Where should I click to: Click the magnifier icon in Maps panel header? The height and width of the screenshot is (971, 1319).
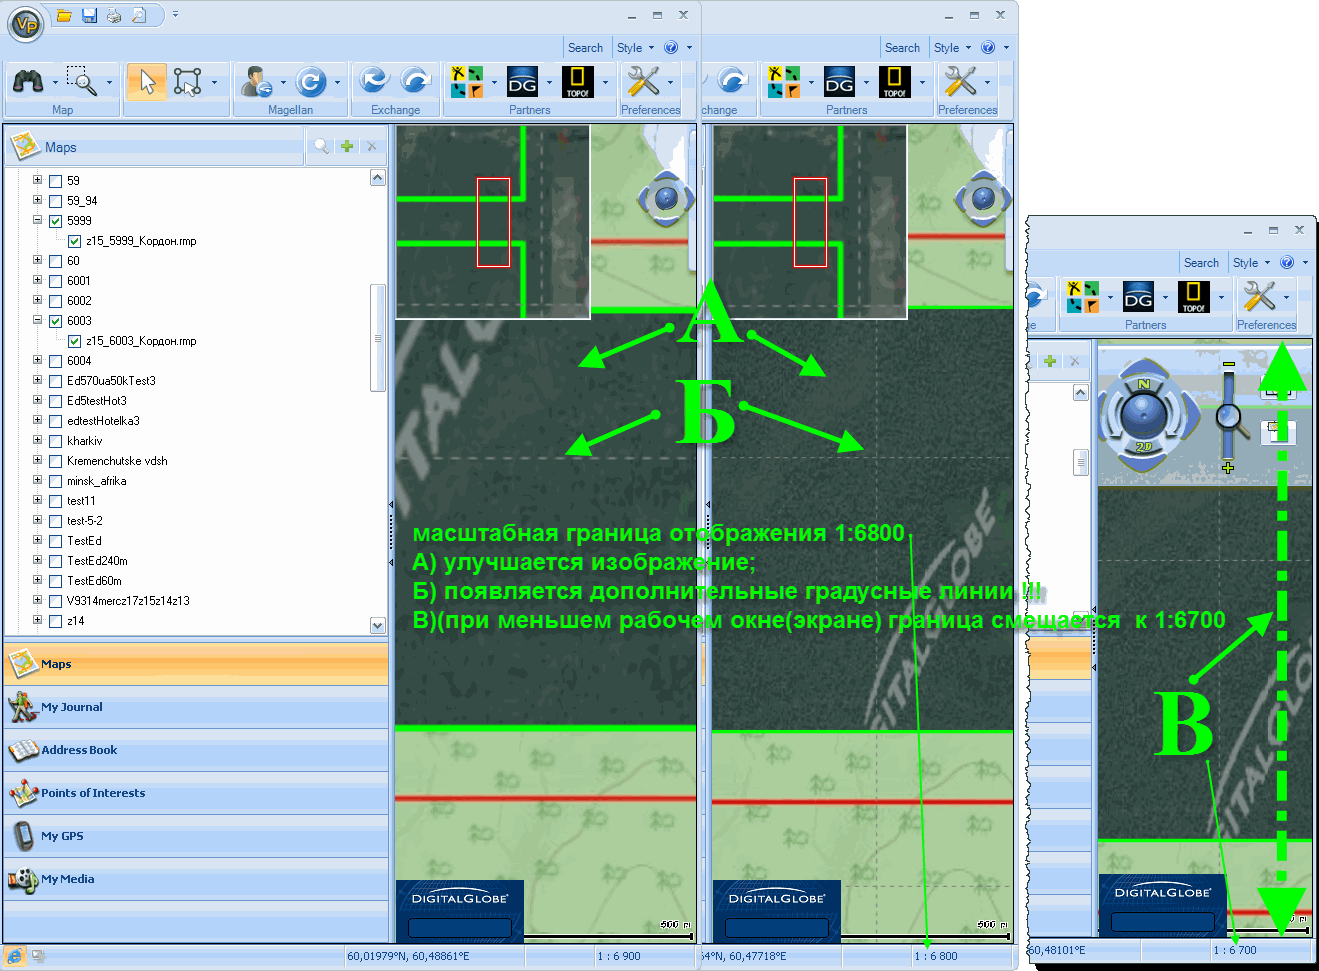click(321, 146)
